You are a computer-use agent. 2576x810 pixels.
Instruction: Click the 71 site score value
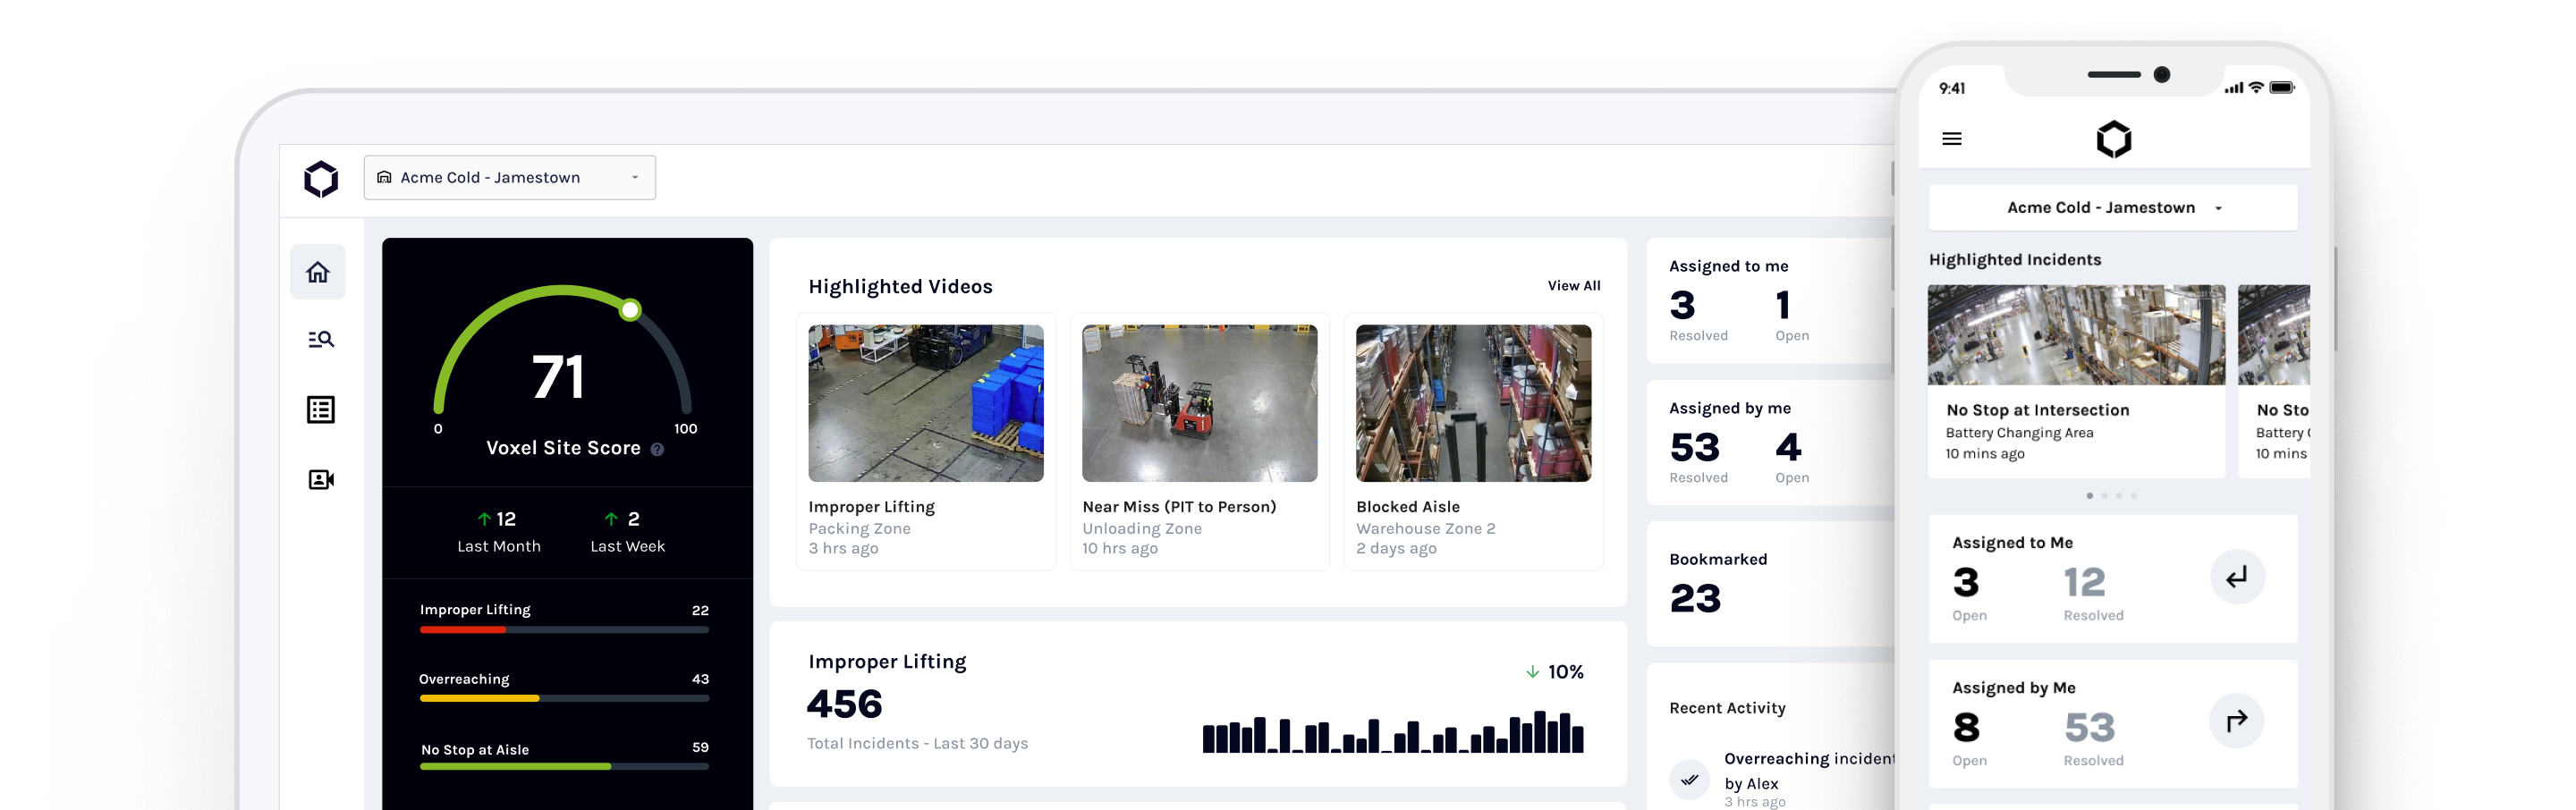[x=558, y=378]
